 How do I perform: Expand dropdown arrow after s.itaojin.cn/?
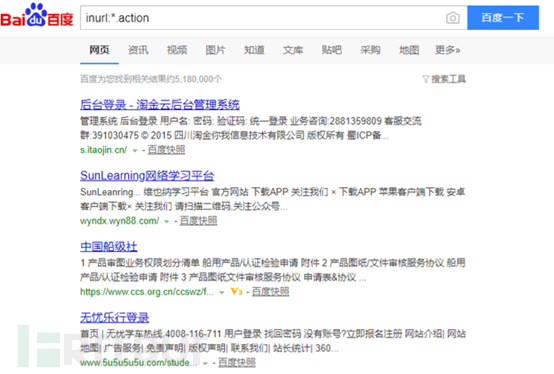click(x=135, y=150)
